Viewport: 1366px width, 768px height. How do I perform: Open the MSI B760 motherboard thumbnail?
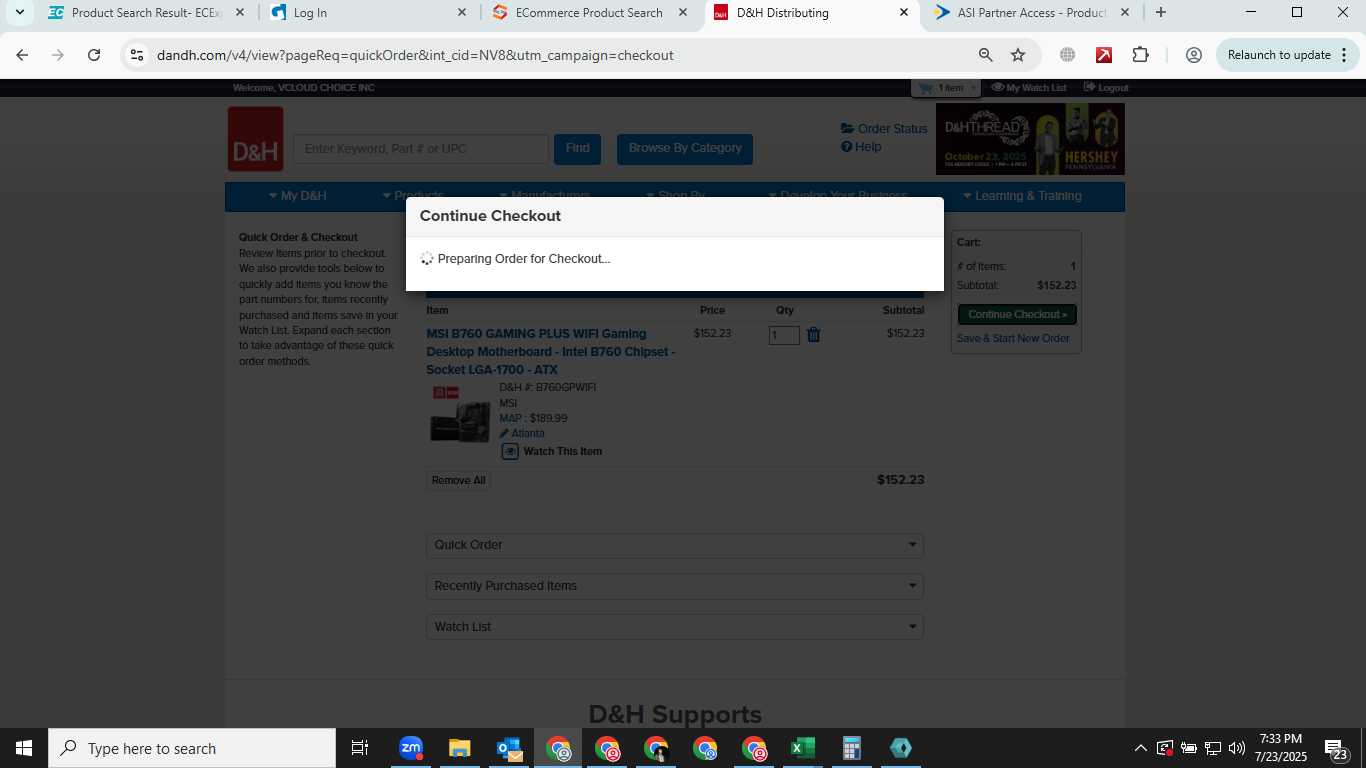(x=459, y=414)
